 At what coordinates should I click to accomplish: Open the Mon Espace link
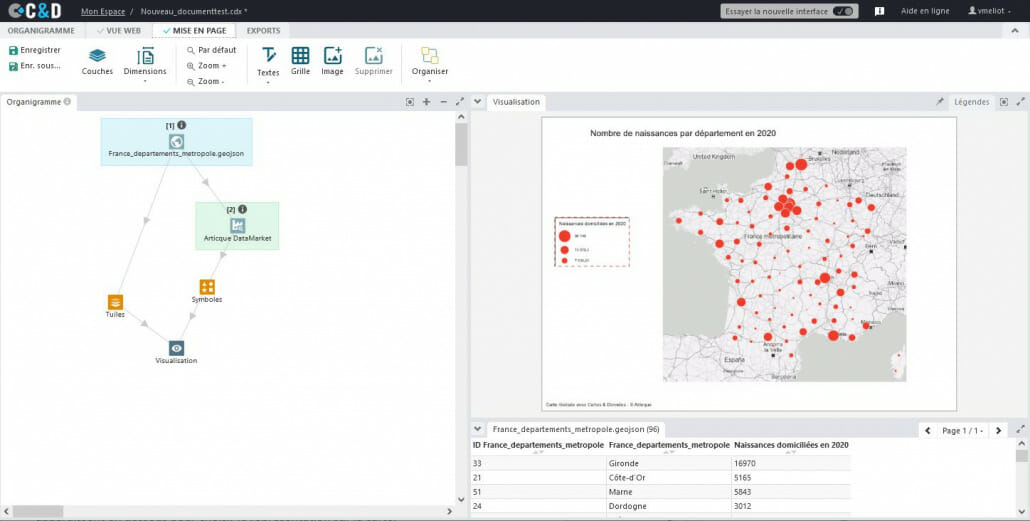(101, 11)
